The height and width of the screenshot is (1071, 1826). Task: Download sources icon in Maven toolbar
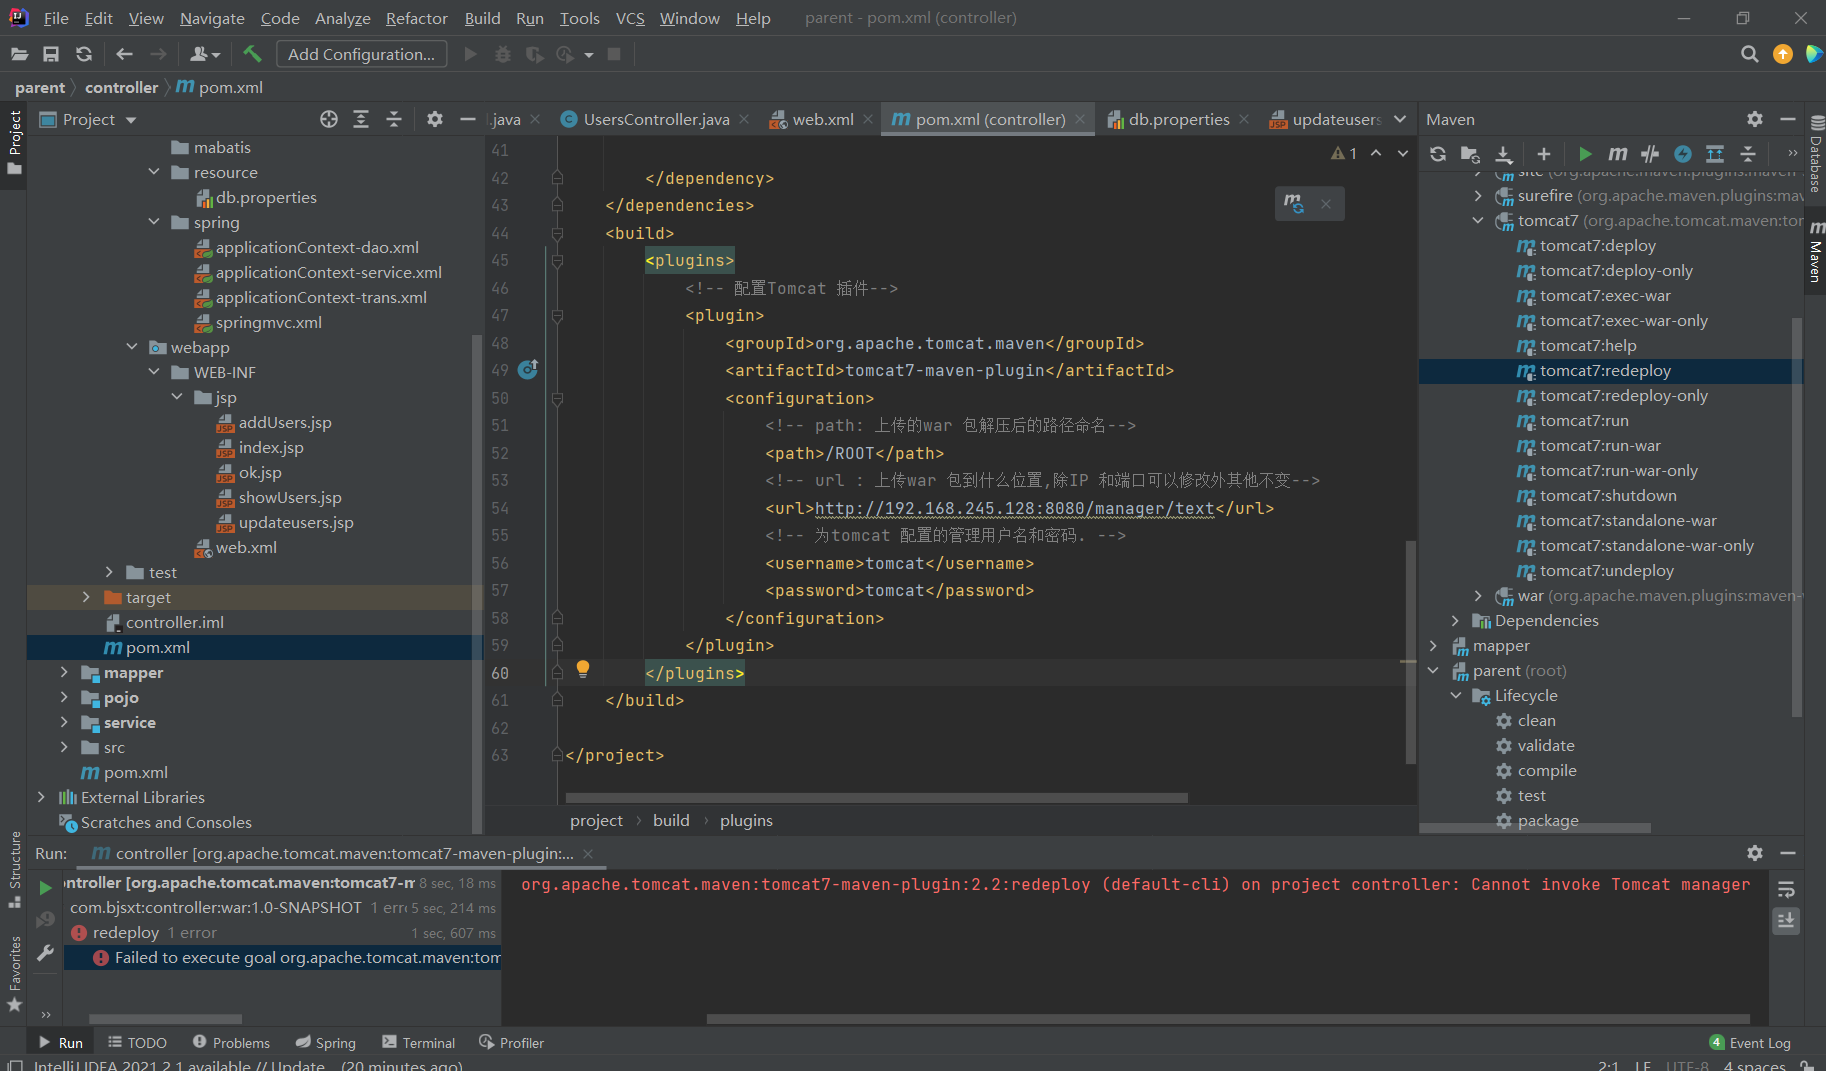(1504, 154)
